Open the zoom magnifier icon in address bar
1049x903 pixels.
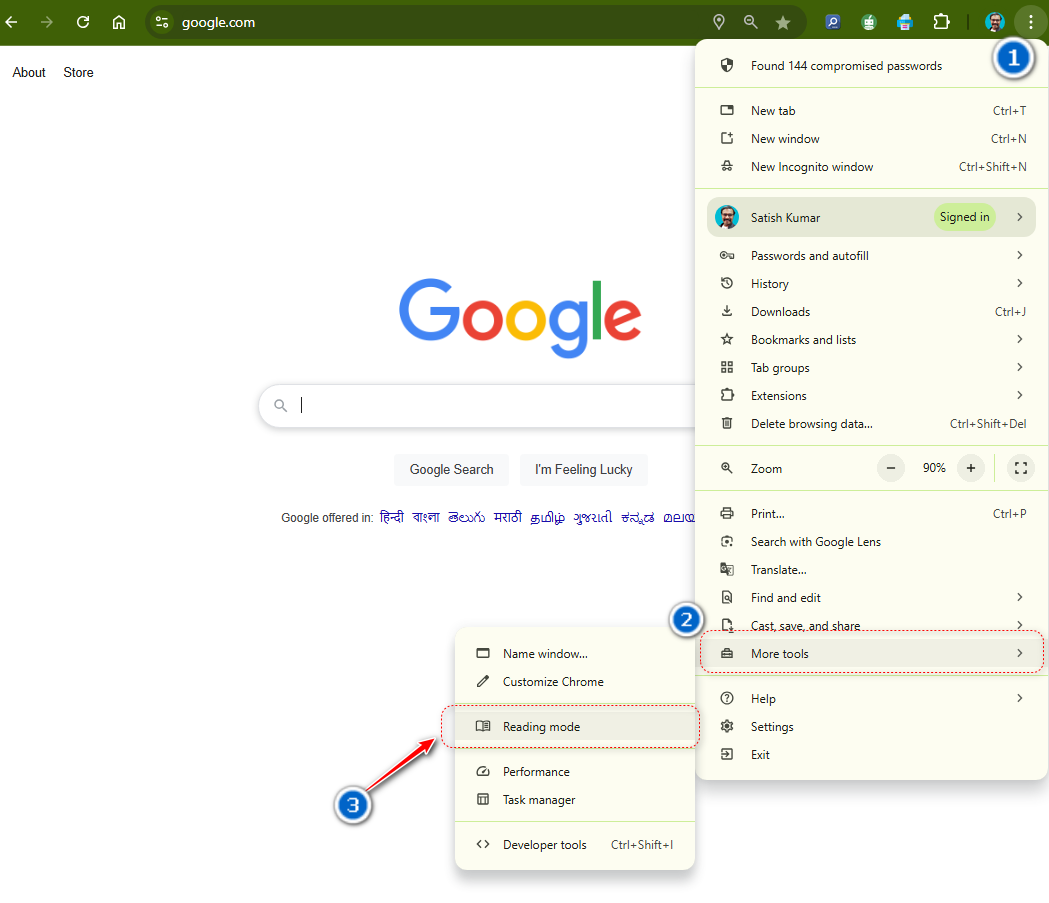(x=751, y=22)
